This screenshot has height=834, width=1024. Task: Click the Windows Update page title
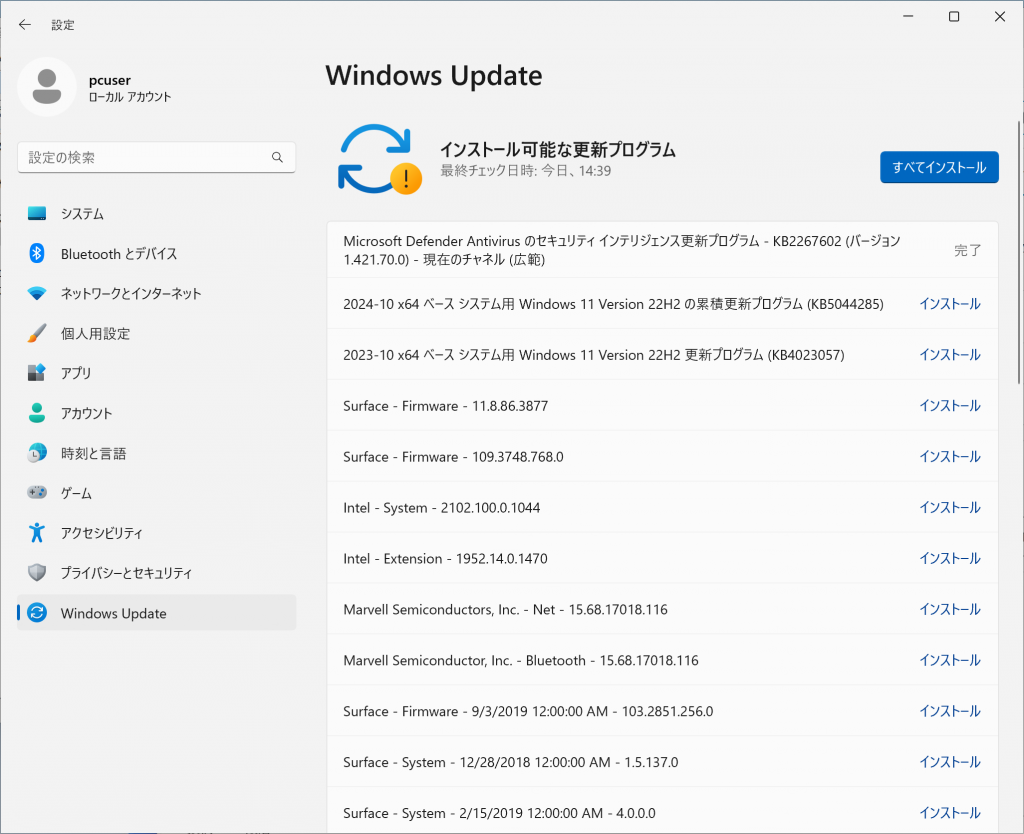click(x=434, y=76)
